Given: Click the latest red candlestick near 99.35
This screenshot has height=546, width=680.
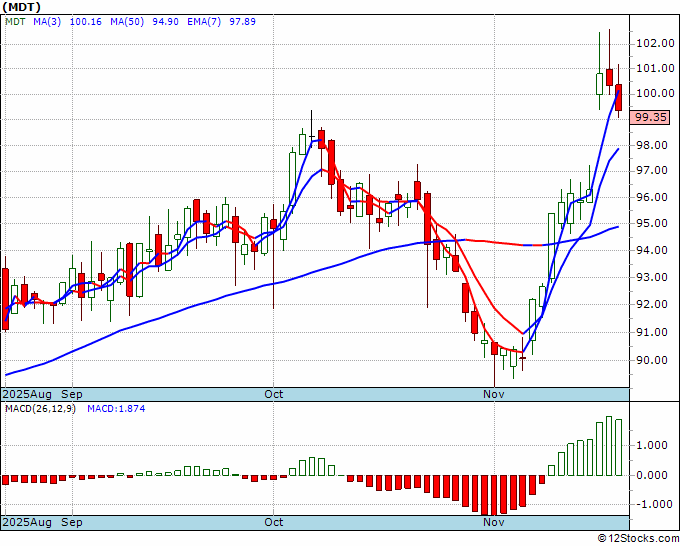Looking at the screenshot, I should point(619,98).
